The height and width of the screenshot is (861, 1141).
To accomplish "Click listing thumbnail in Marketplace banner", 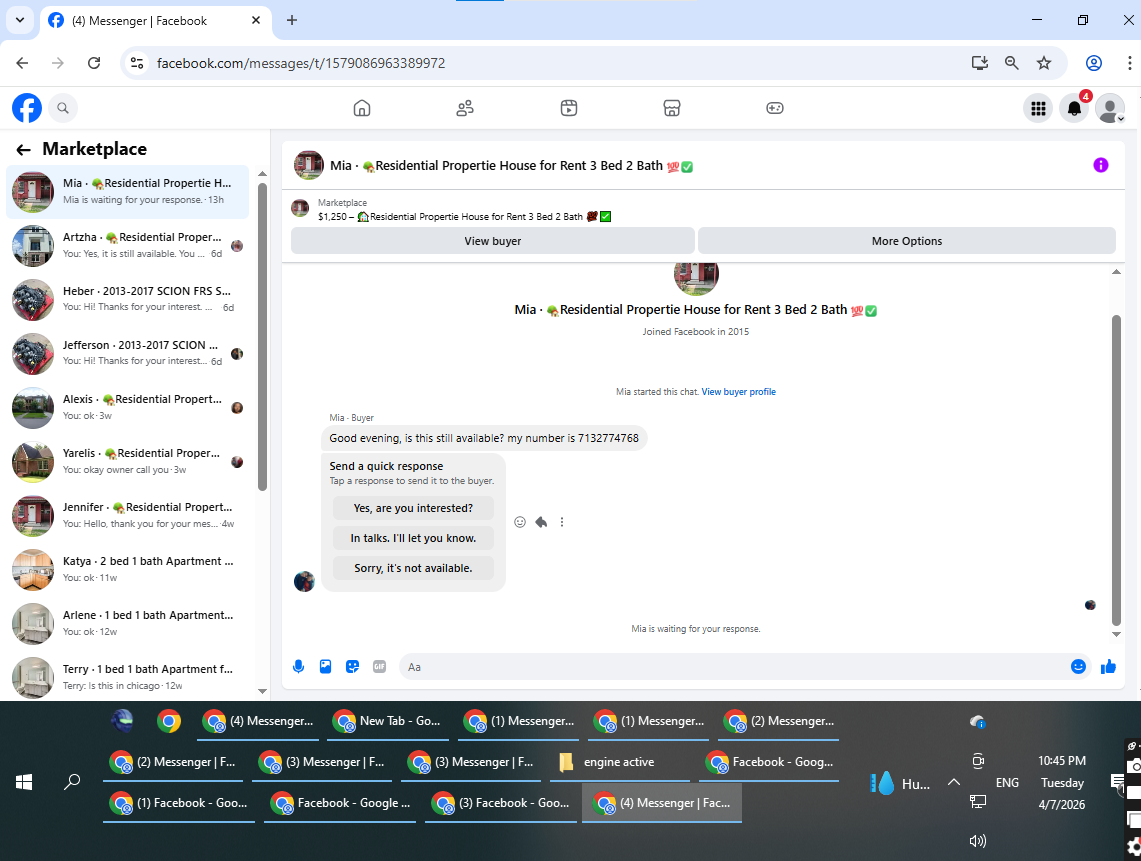I will [300, 209].
